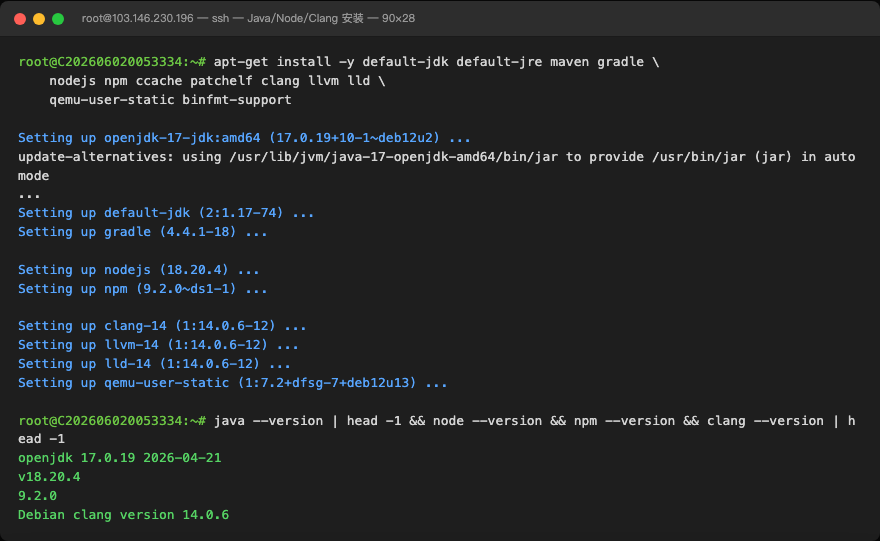
Task: Click "openjdk 17.0.19 2026-04-21" output
Action: click(120, 458)
